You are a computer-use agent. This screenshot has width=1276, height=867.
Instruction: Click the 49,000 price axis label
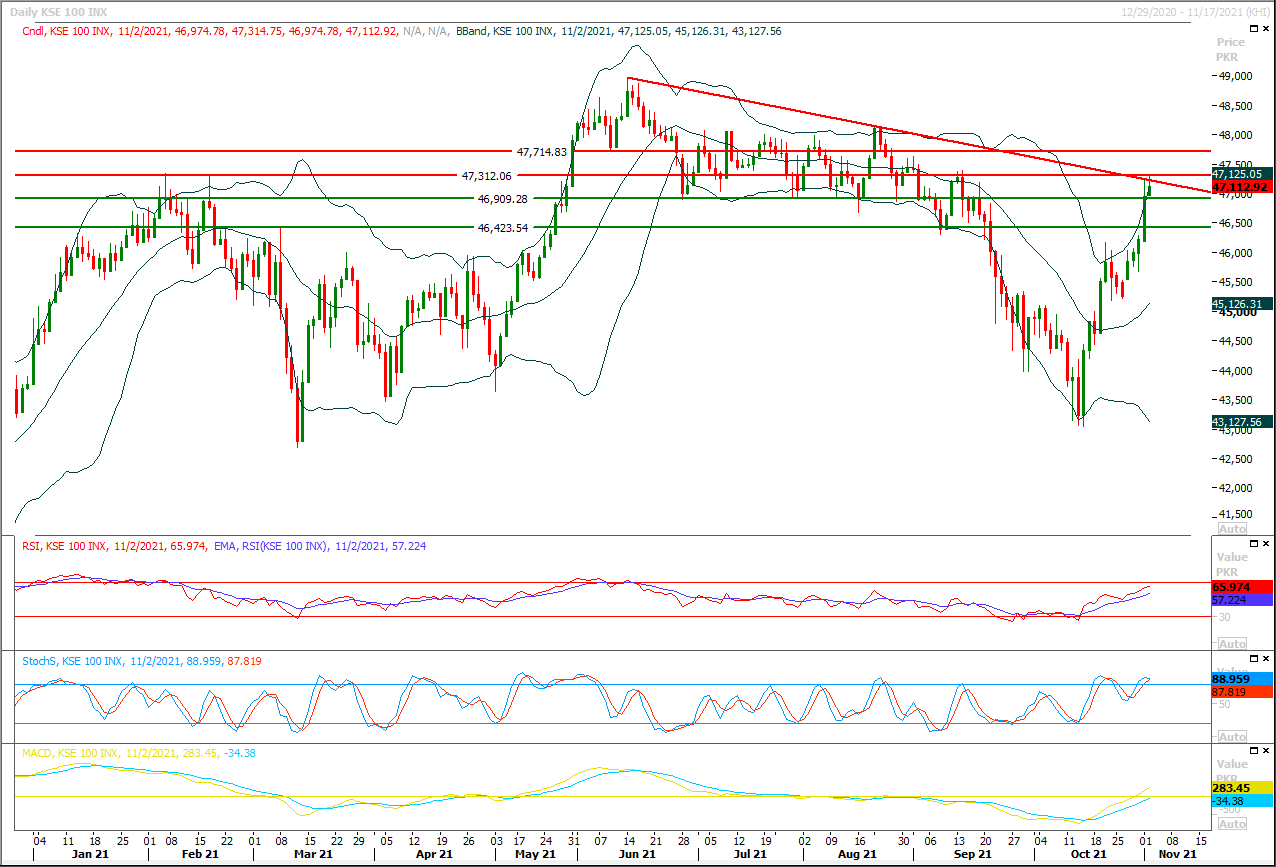pos(1238,76)
